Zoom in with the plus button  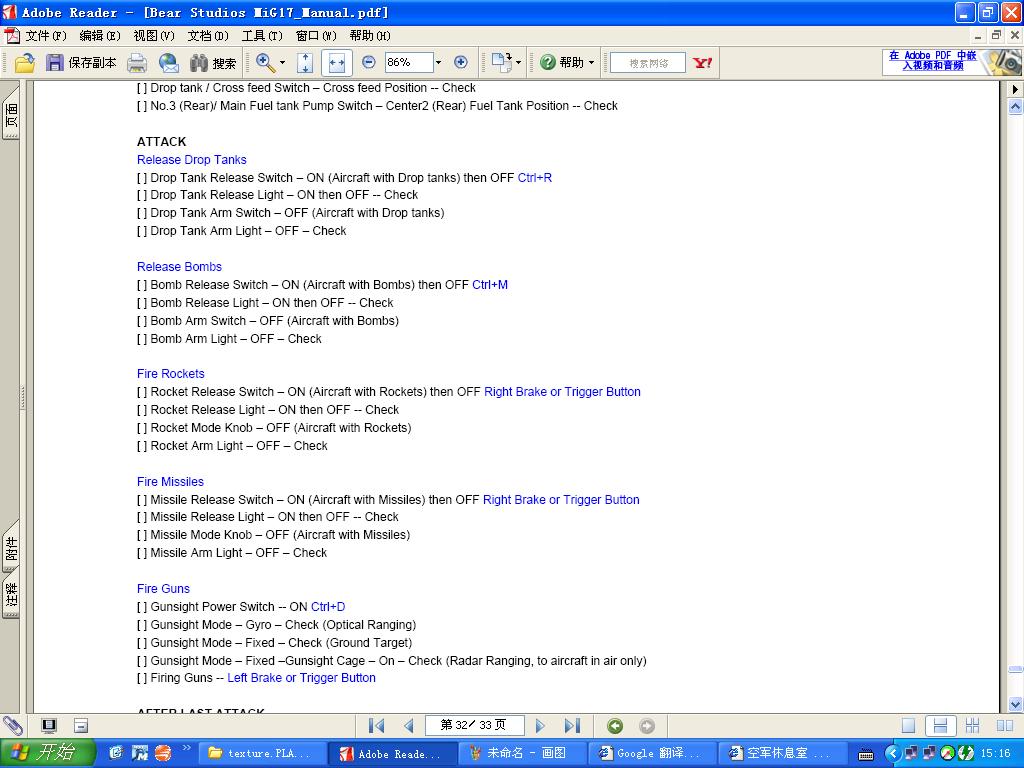pos(461,62)
